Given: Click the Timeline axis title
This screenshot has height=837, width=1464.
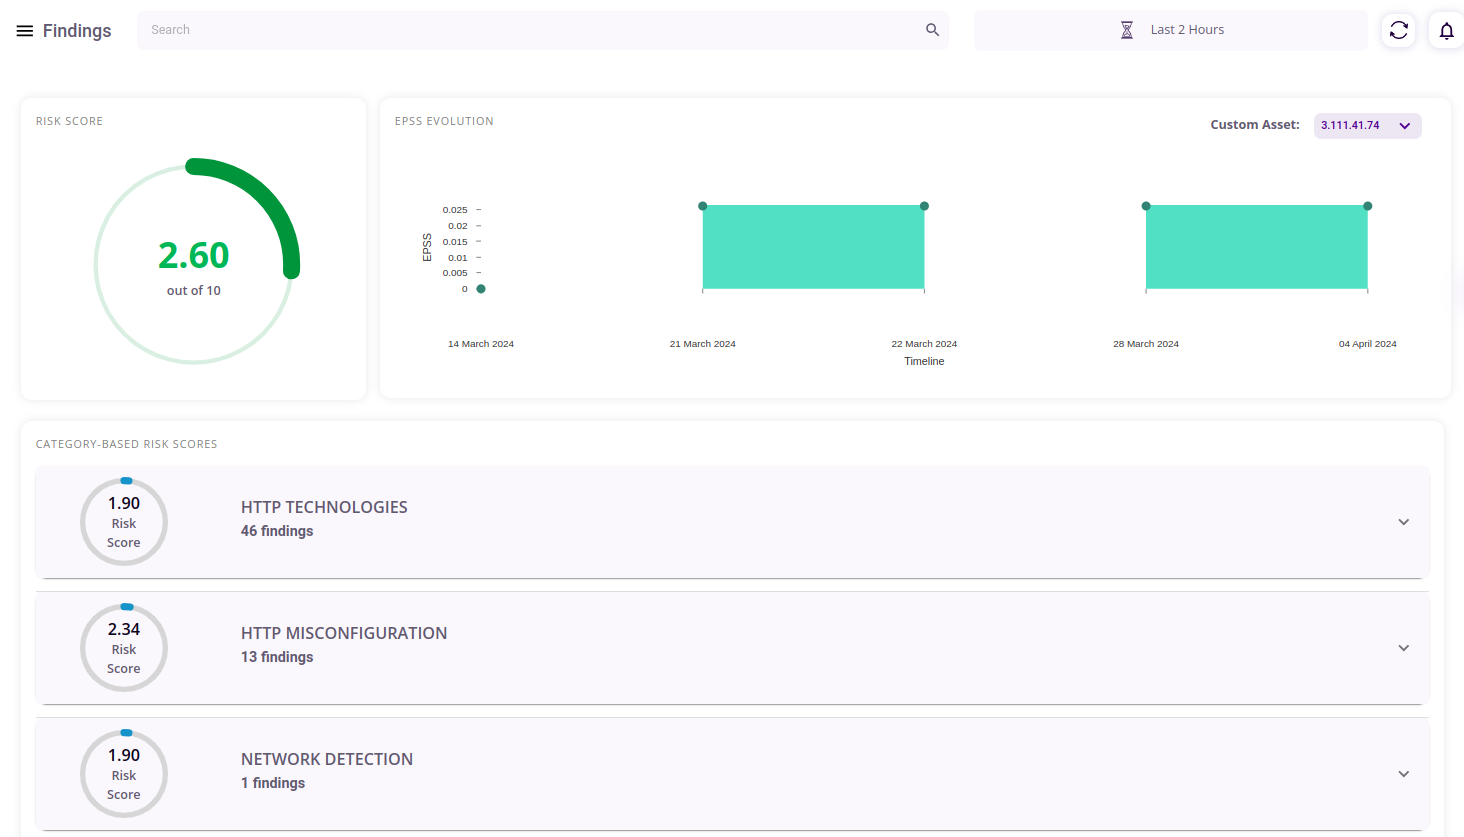Looking at the screenshot, I should coord(924,361).
